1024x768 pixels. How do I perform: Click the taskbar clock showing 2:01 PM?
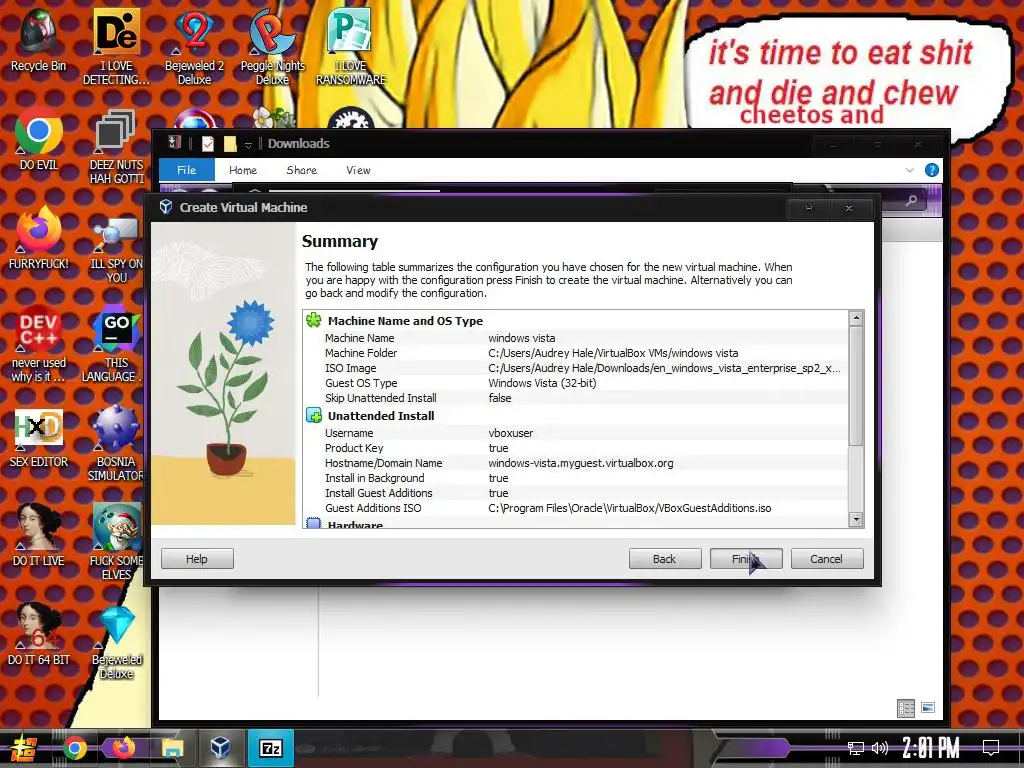pyautogui.click(x=931, y=748)
